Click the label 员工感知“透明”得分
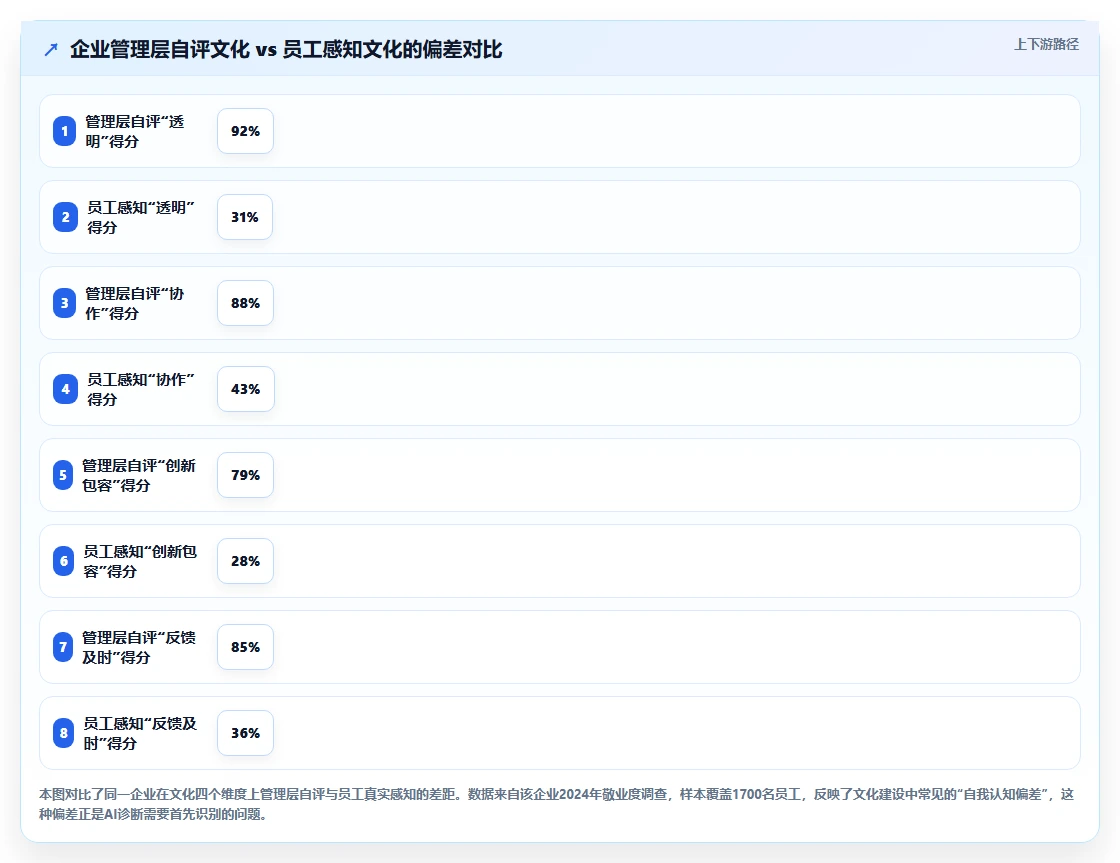1120x863 pixels. pos(141,217)
